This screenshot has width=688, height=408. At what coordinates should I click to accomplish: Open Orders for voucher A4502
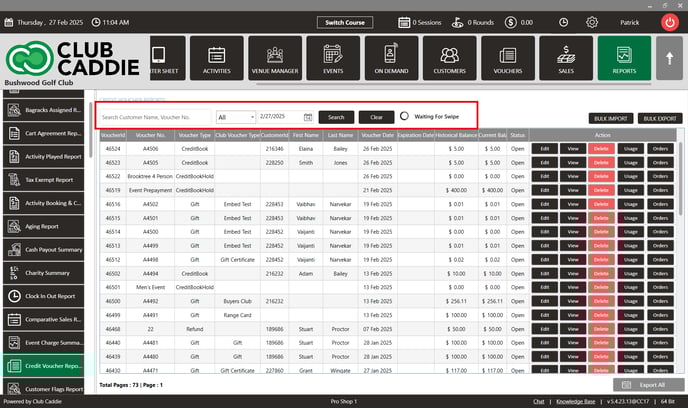point(660,204)
